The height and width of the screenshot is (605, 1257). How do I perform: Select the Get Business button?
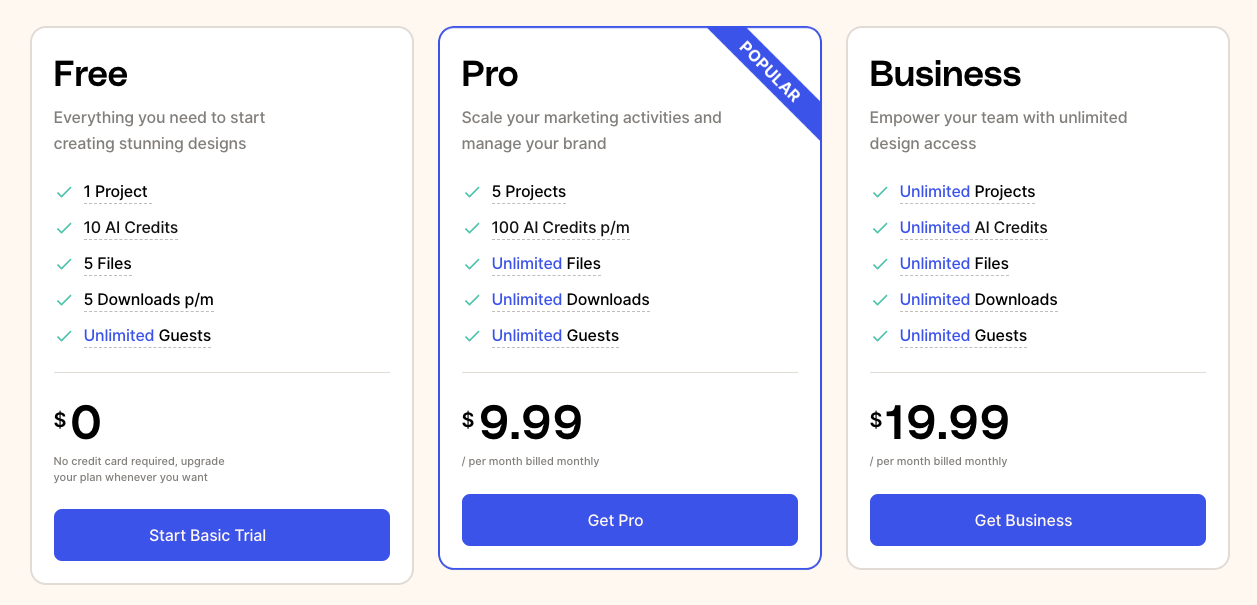[x=1037, y=520]
